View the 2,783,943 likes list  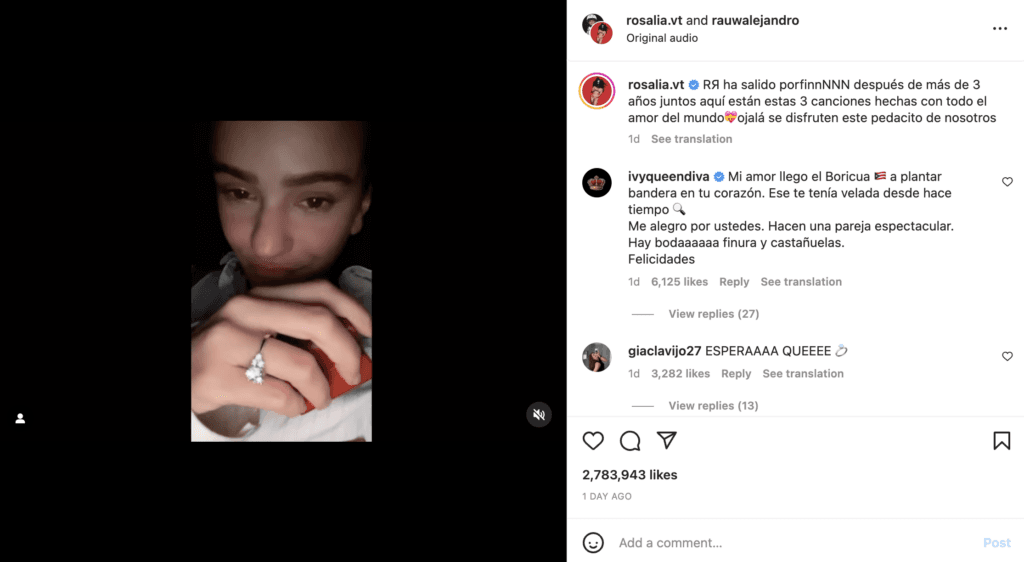[630, 475]
